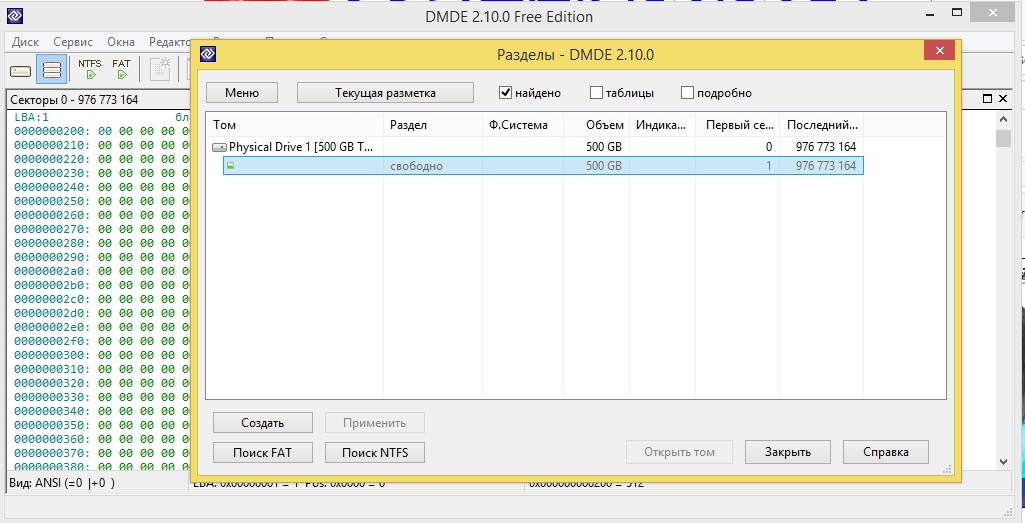Click the grayed grid icon in main toolbar
Screen dimensions: 1025x523
pyautogui.click(x=160, y=69)
